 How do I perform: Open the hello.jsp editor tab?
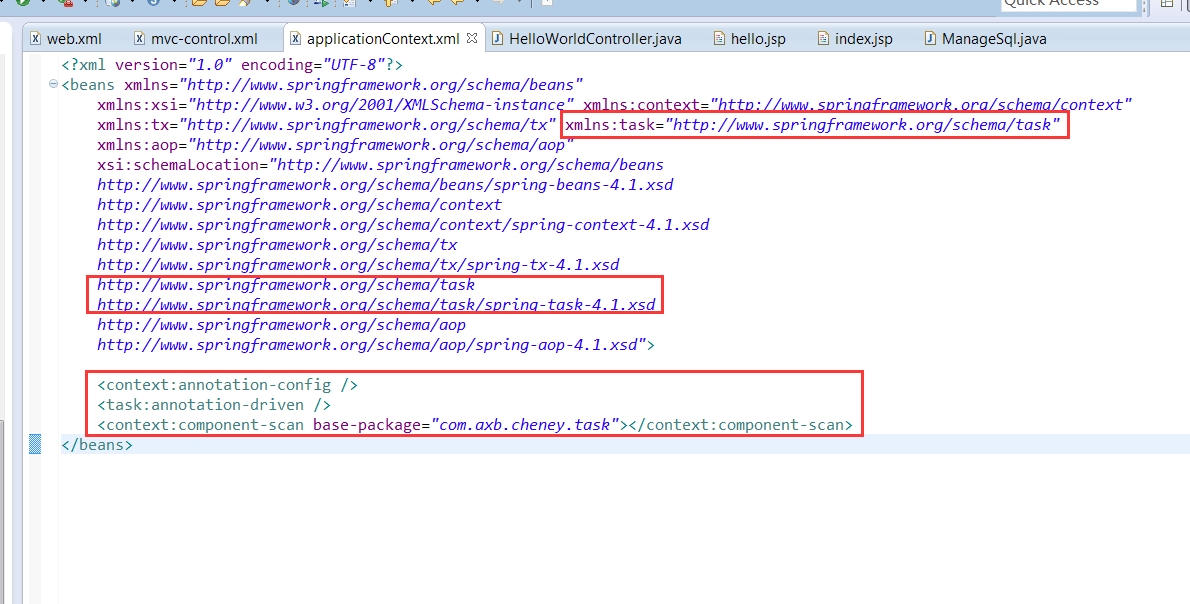tap(749, 39)
